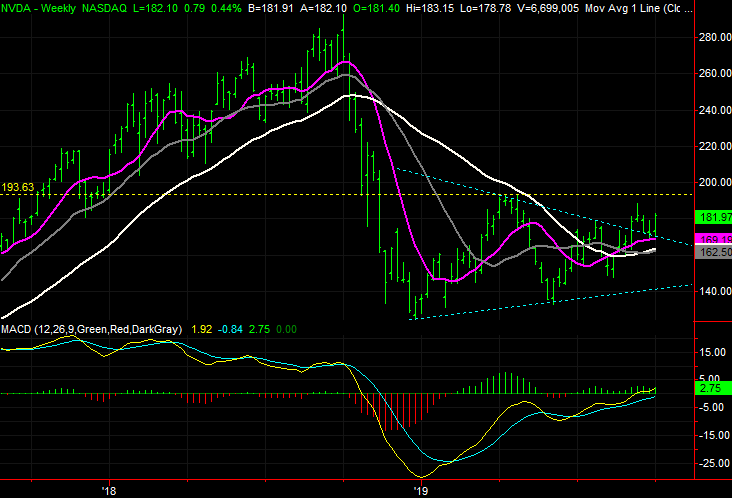Click the green MACD histogram value 2.75

click(259, 330)
